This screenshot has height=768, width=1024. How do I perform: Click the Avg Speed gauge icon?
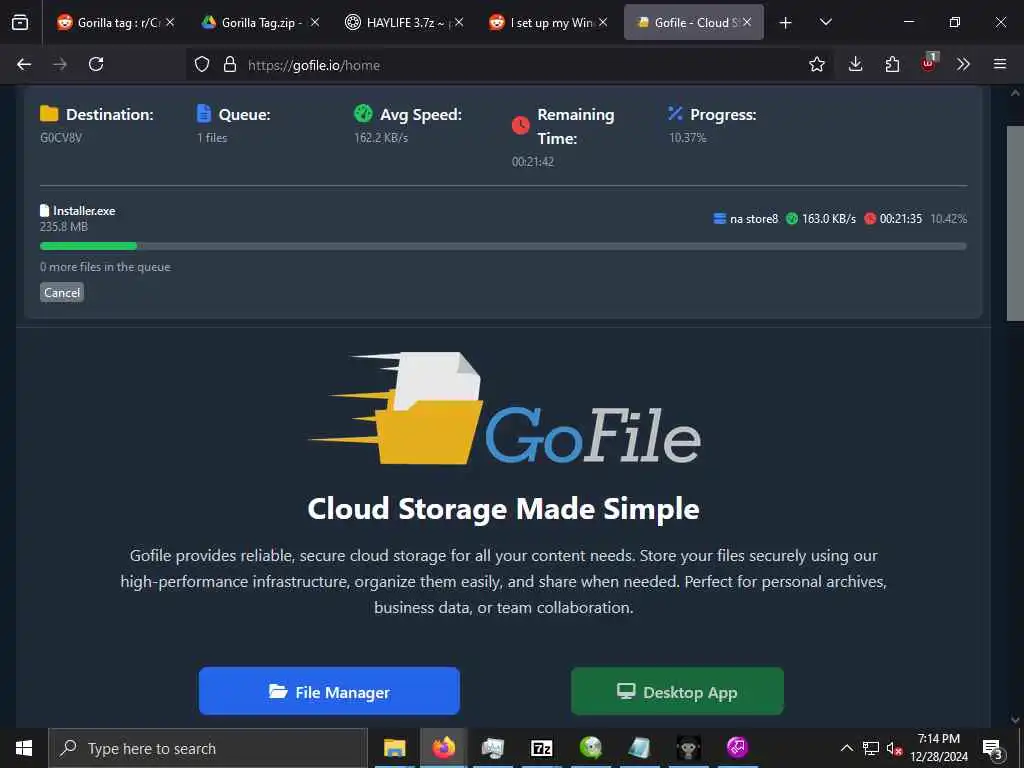(363, 113)
